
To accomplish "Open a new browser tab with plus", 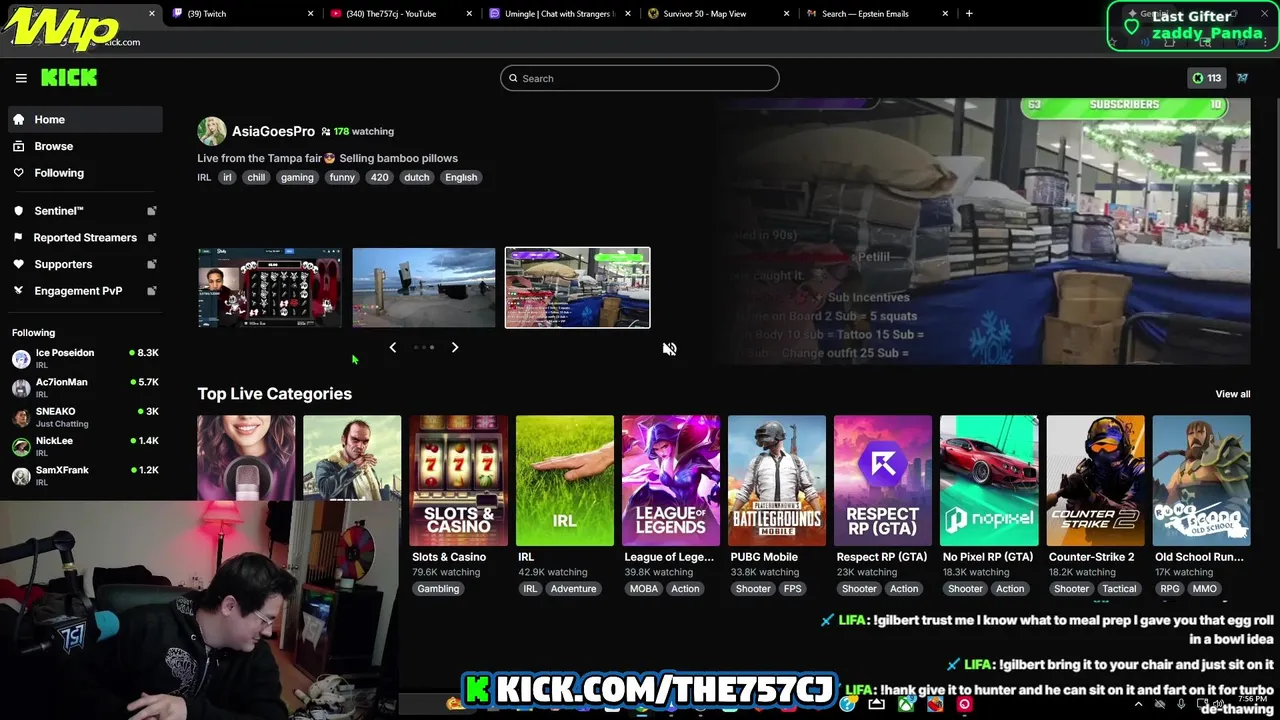I will (969, 14).
